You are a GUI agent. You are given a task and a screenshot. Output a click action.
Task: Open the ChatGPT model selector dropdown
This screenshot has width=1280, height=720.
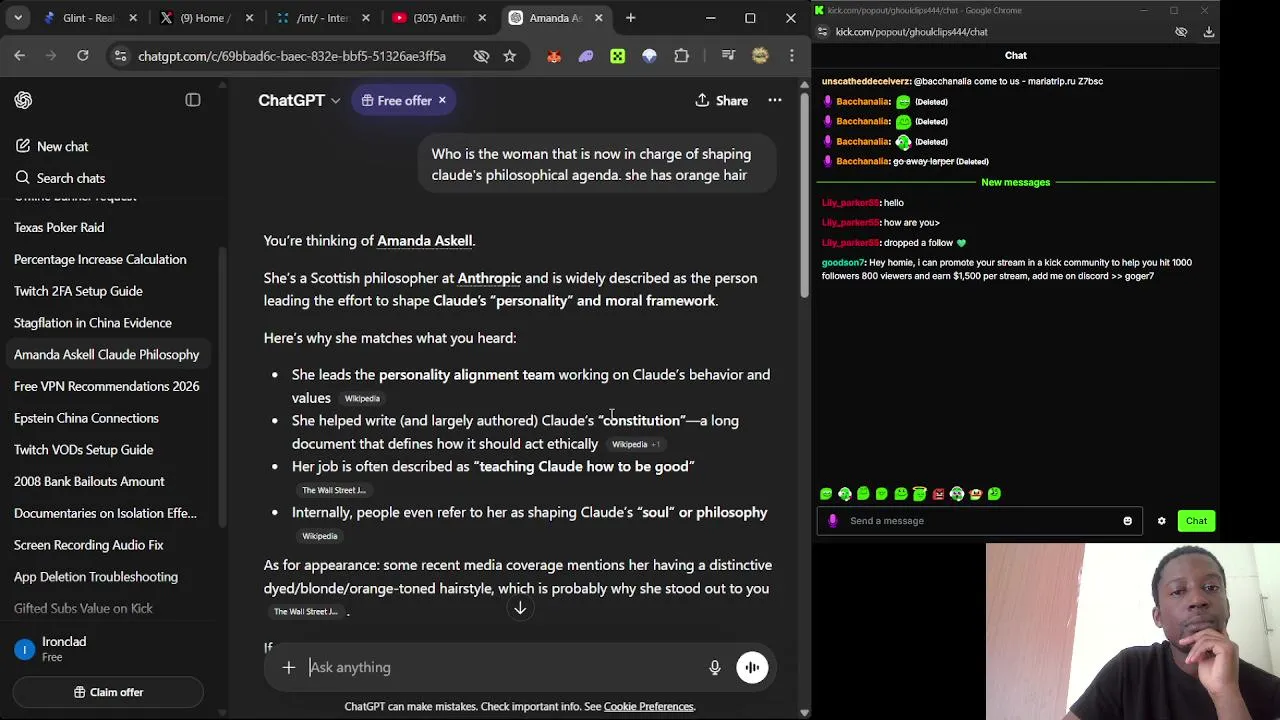(299, 100)
